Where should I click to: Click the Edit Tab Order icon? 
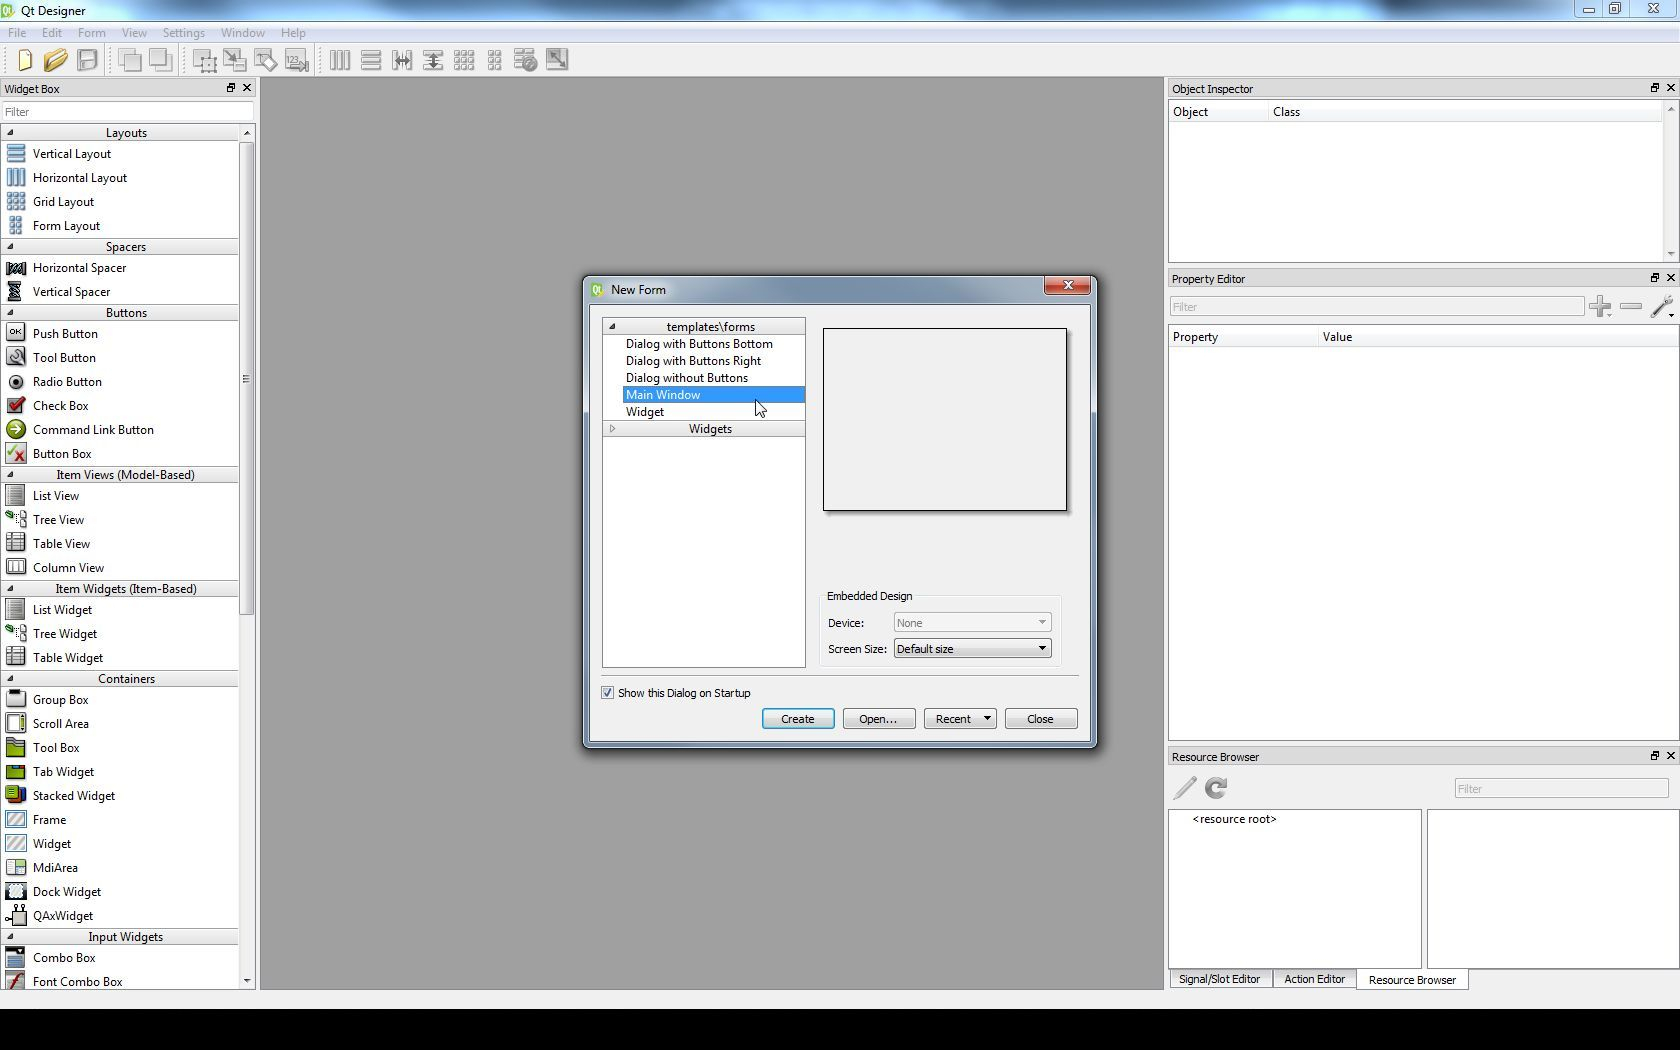(297, 61)
